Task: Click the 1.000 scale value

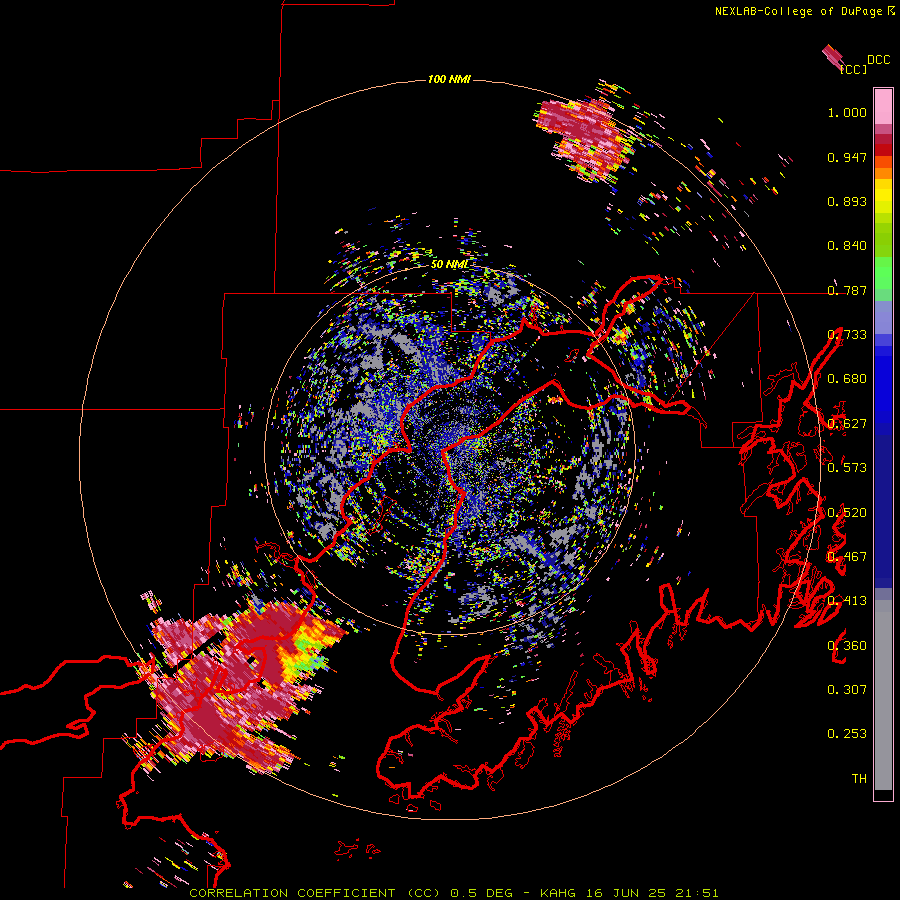Action: click(x=847, y=112)
